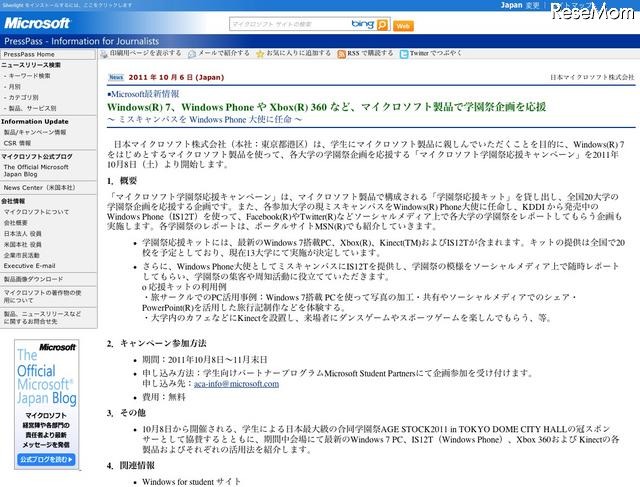Focus the Microsoft site search field
The image size is (640, 487).
[x=291, y=24]
